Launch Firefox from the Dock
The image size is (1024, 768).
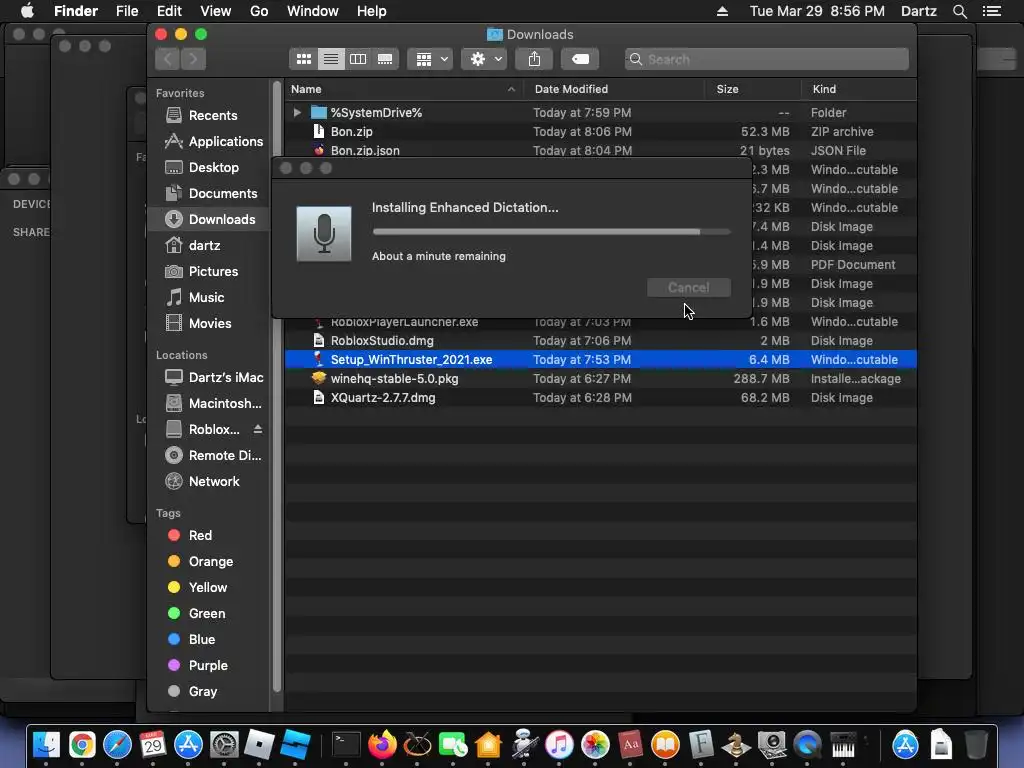coord(382,745)
